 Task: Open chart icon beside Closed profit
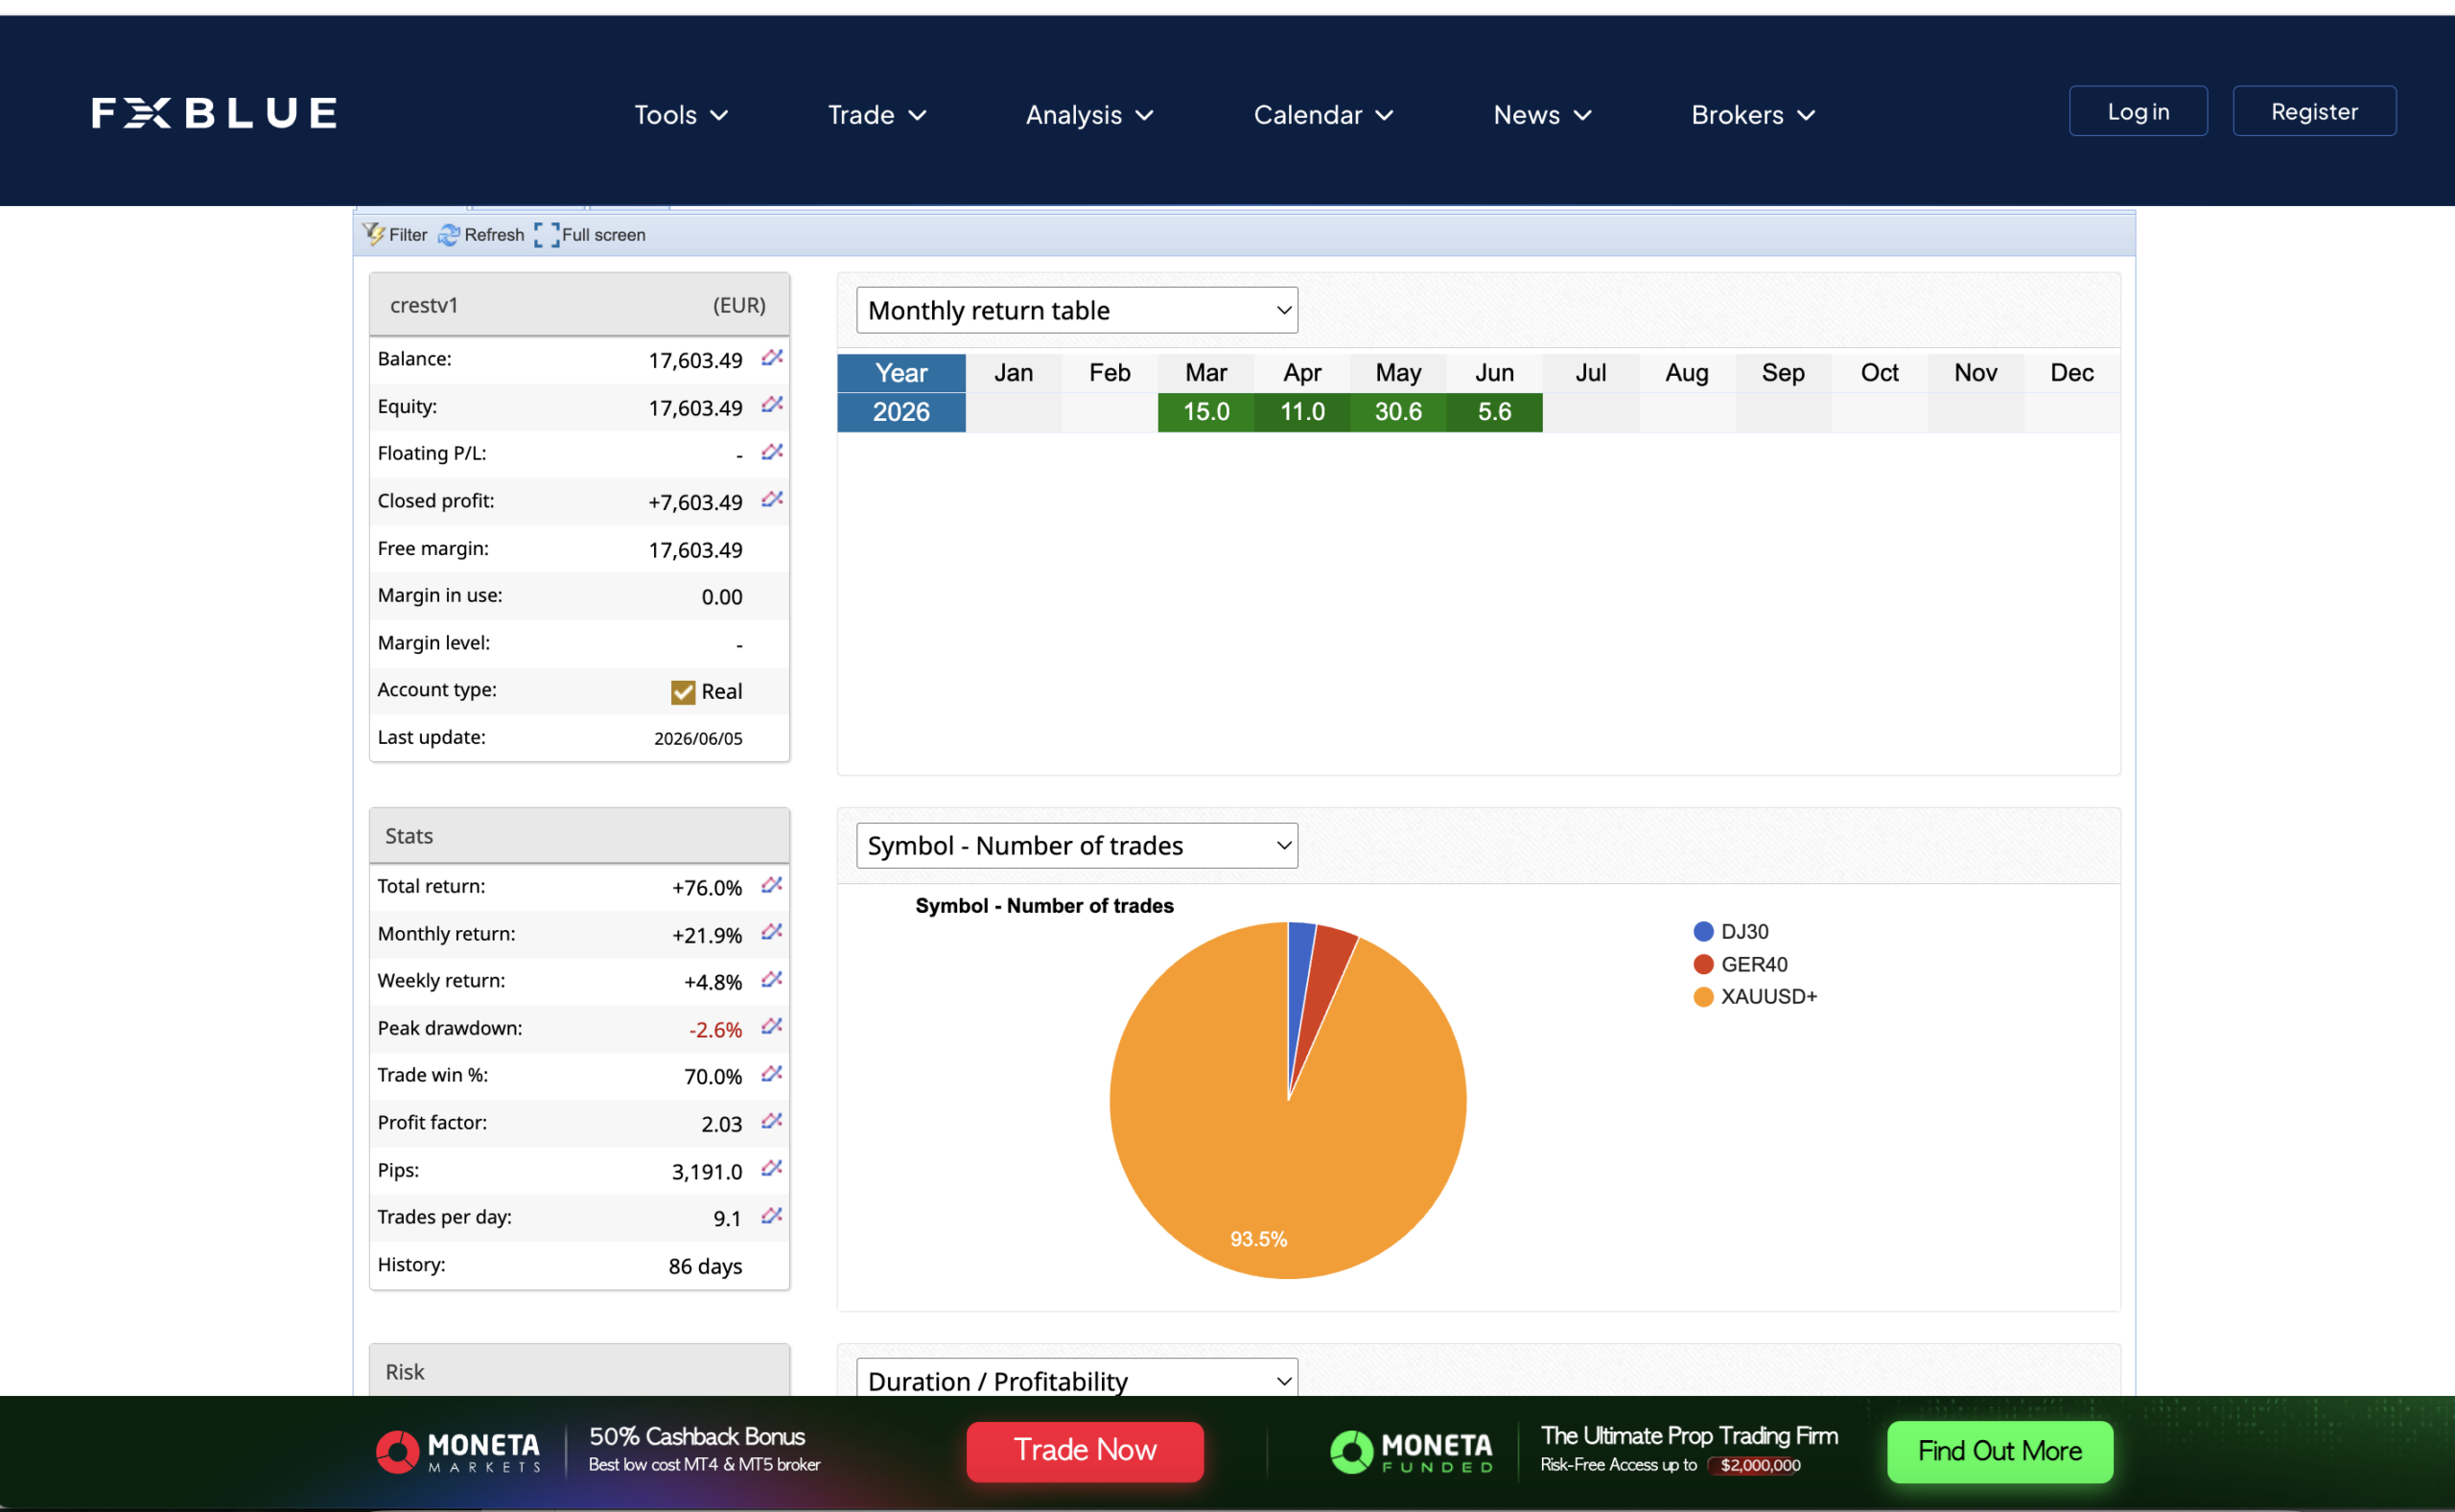(771, 499)
